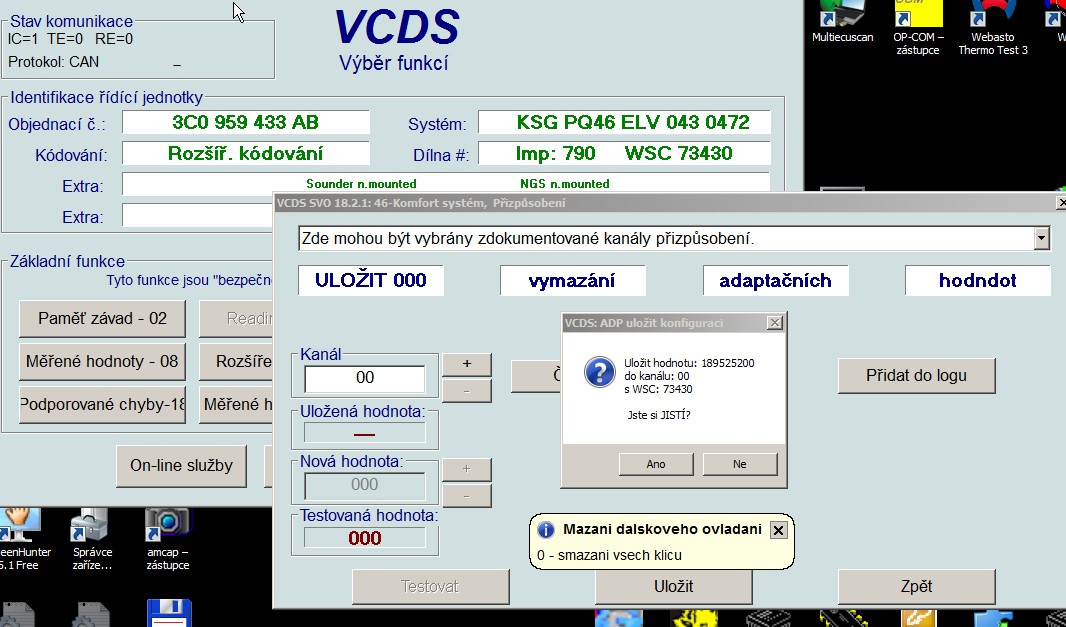This screenshot has width=1066, height=627.
Task: Click the blue question mark dialog icon
Action: [x=600, y=373]
